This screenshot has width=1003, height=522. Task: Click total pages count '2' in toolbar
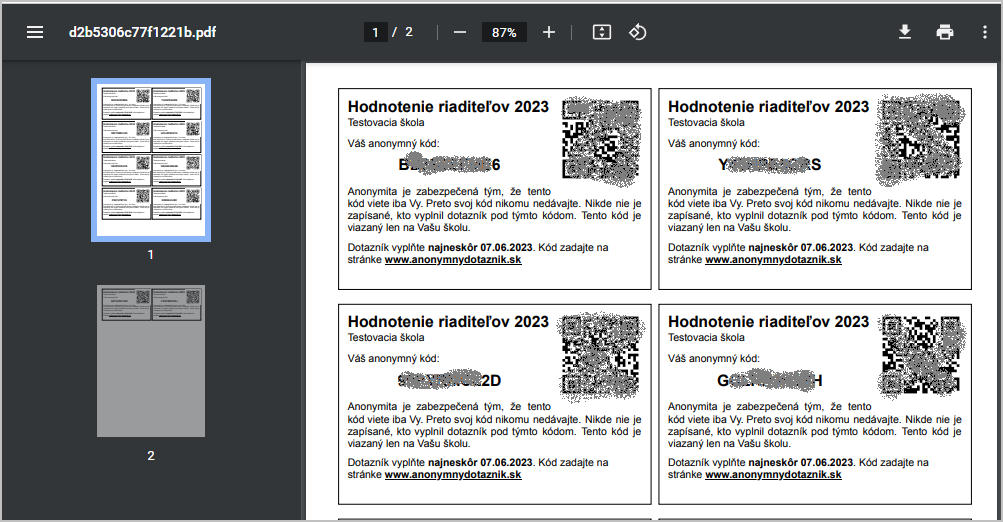409,32
